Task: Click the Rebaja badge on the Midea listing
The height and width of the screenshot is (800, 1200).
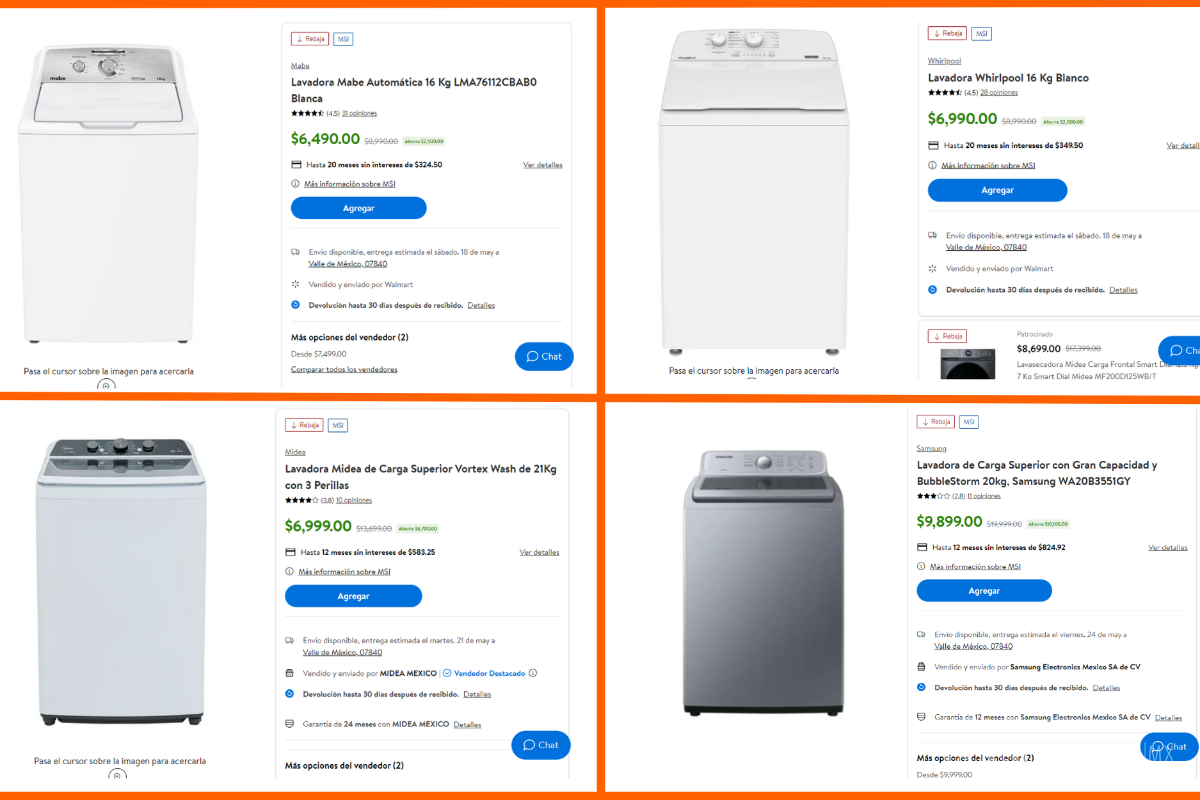Action: click(x=303, y=424)
